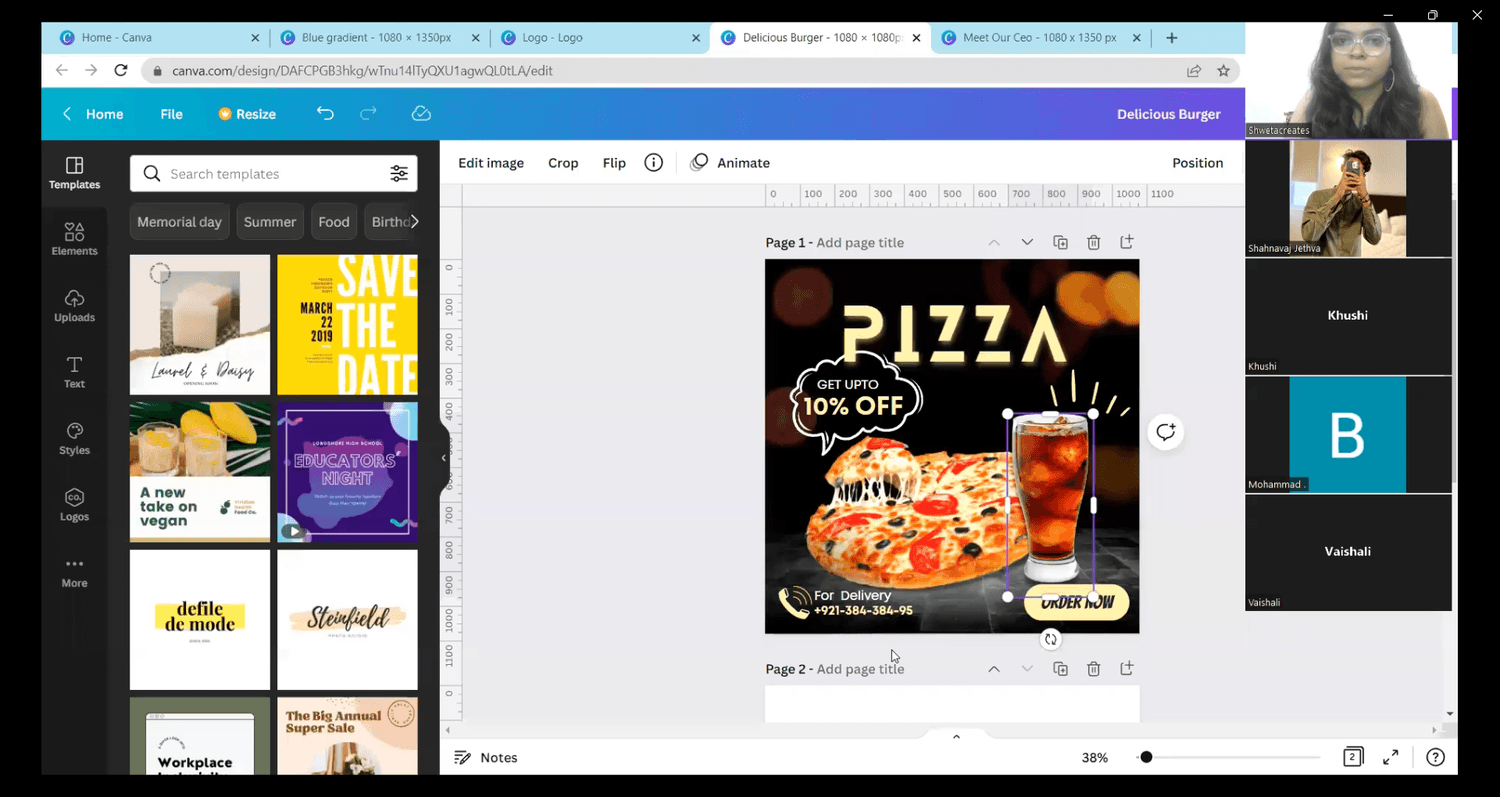
Task: Open the File menu
Action: point(171,114)
